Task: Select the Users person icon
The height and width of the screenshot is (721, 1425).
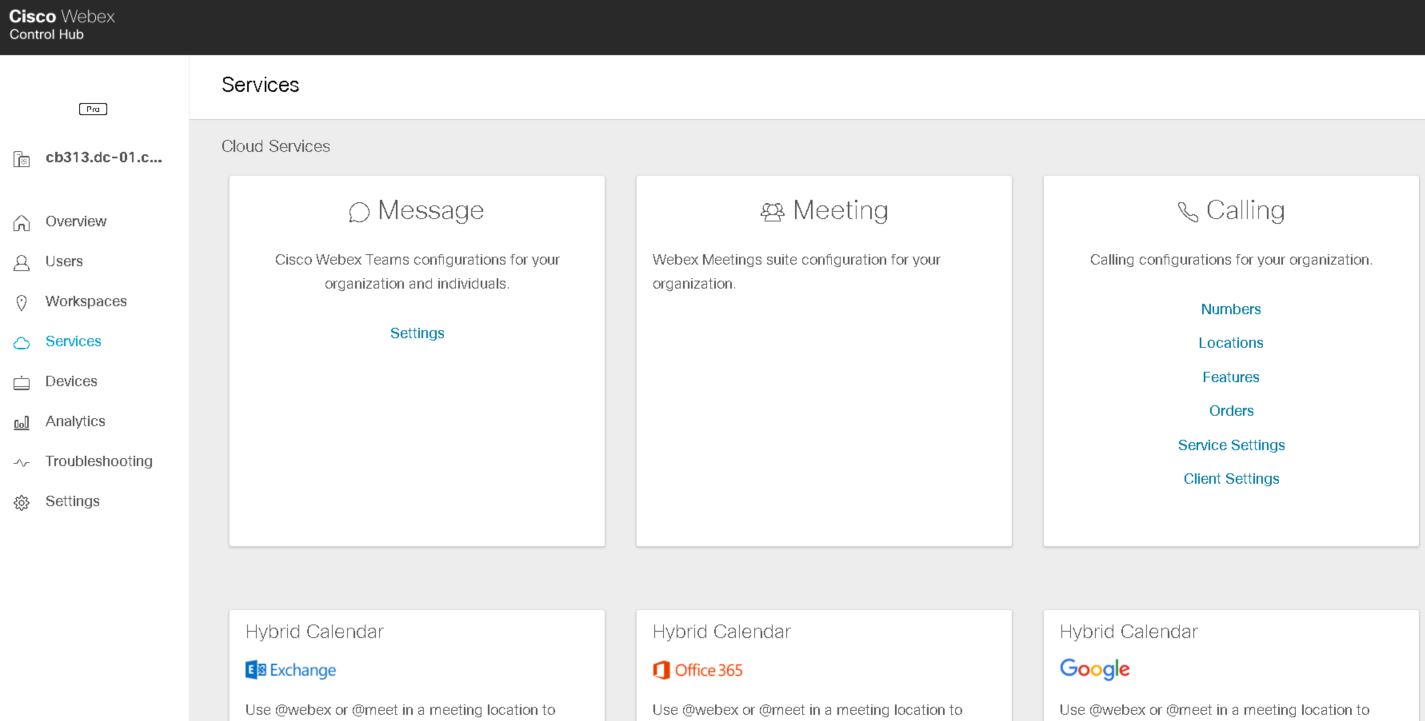Action: click(20, 261)
